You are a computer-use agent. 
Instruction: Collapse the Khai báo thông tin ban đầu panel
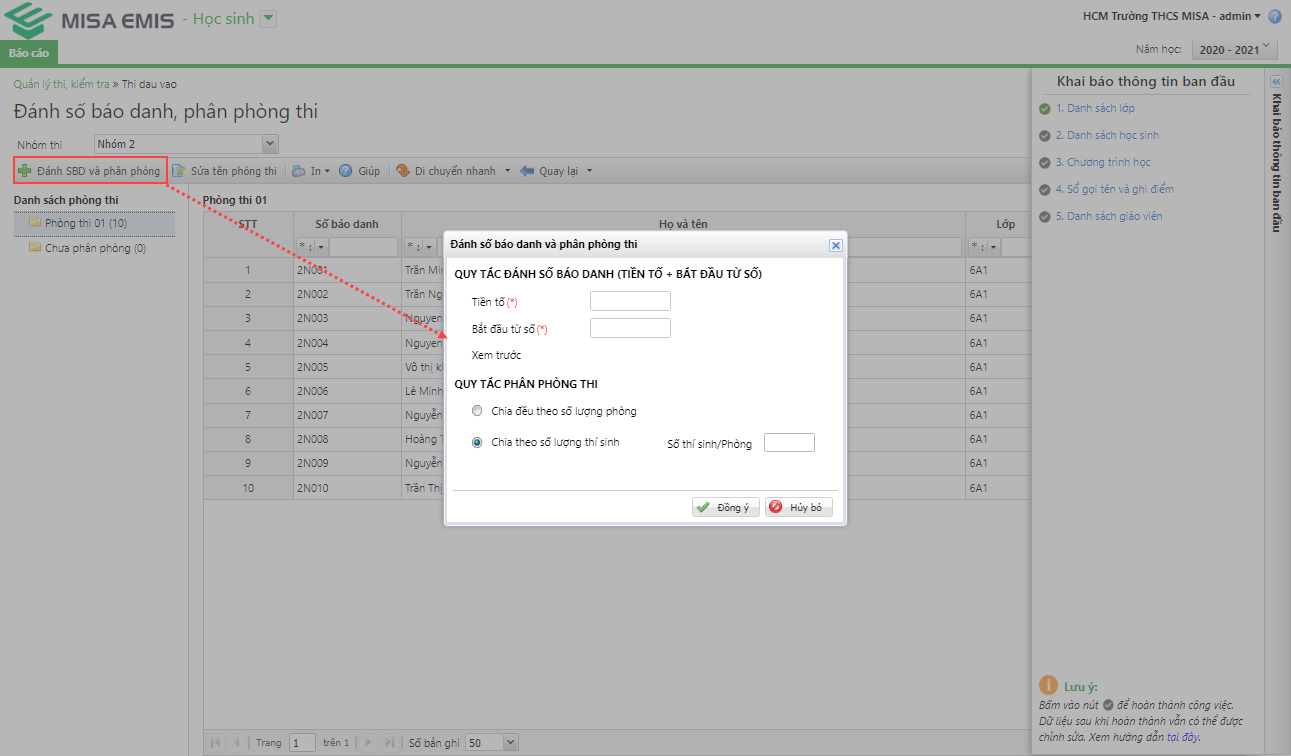tap(1276, 82)
